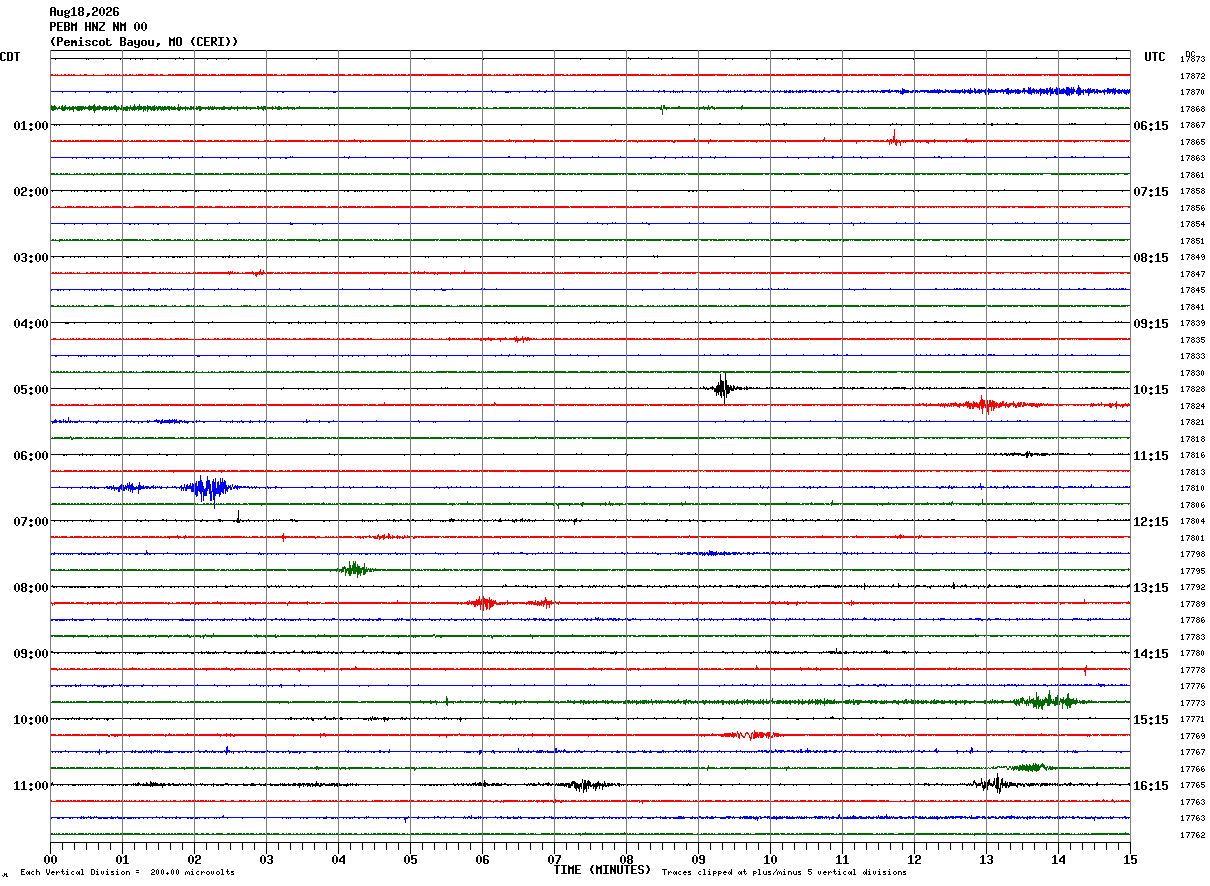Click the 08 minute tick on the time axis
The height and width of the screenshot is (886, 1210).
626,859
